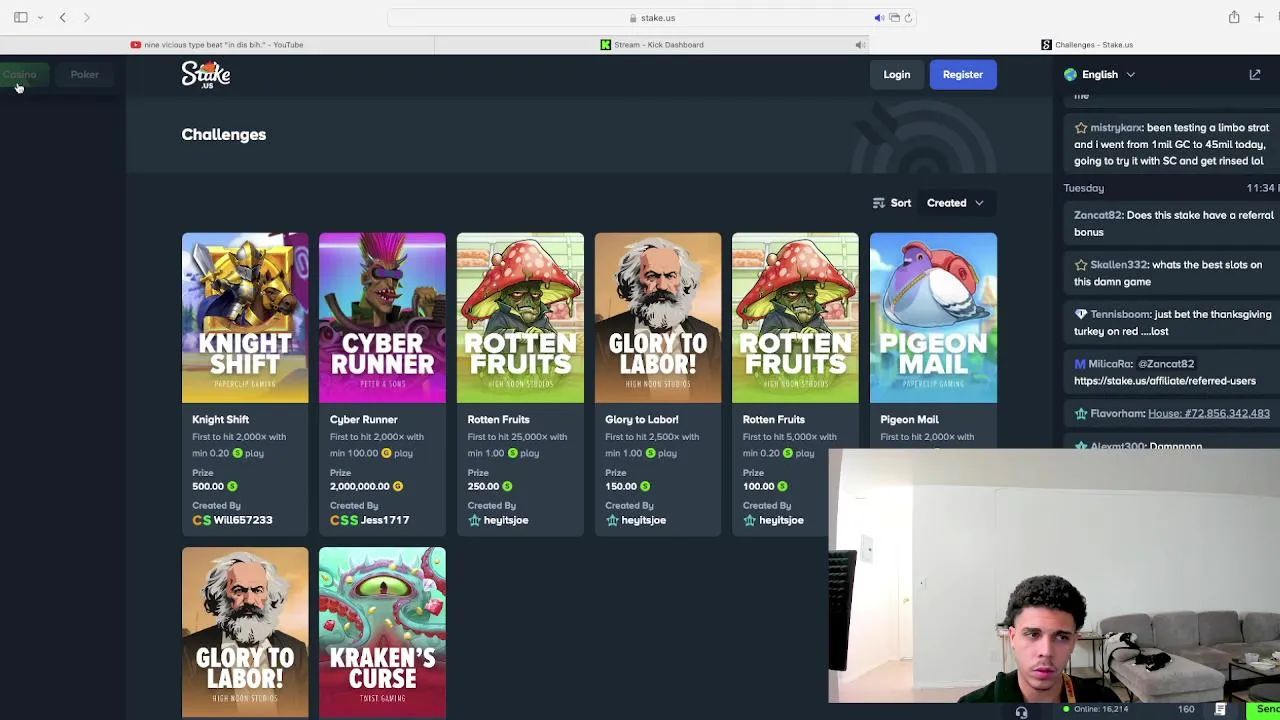The width and height of the screenshot is (1280, 720).
Task: Open the Cyber Runner challenge thumbnail
Action: click(x=382, y=318)
